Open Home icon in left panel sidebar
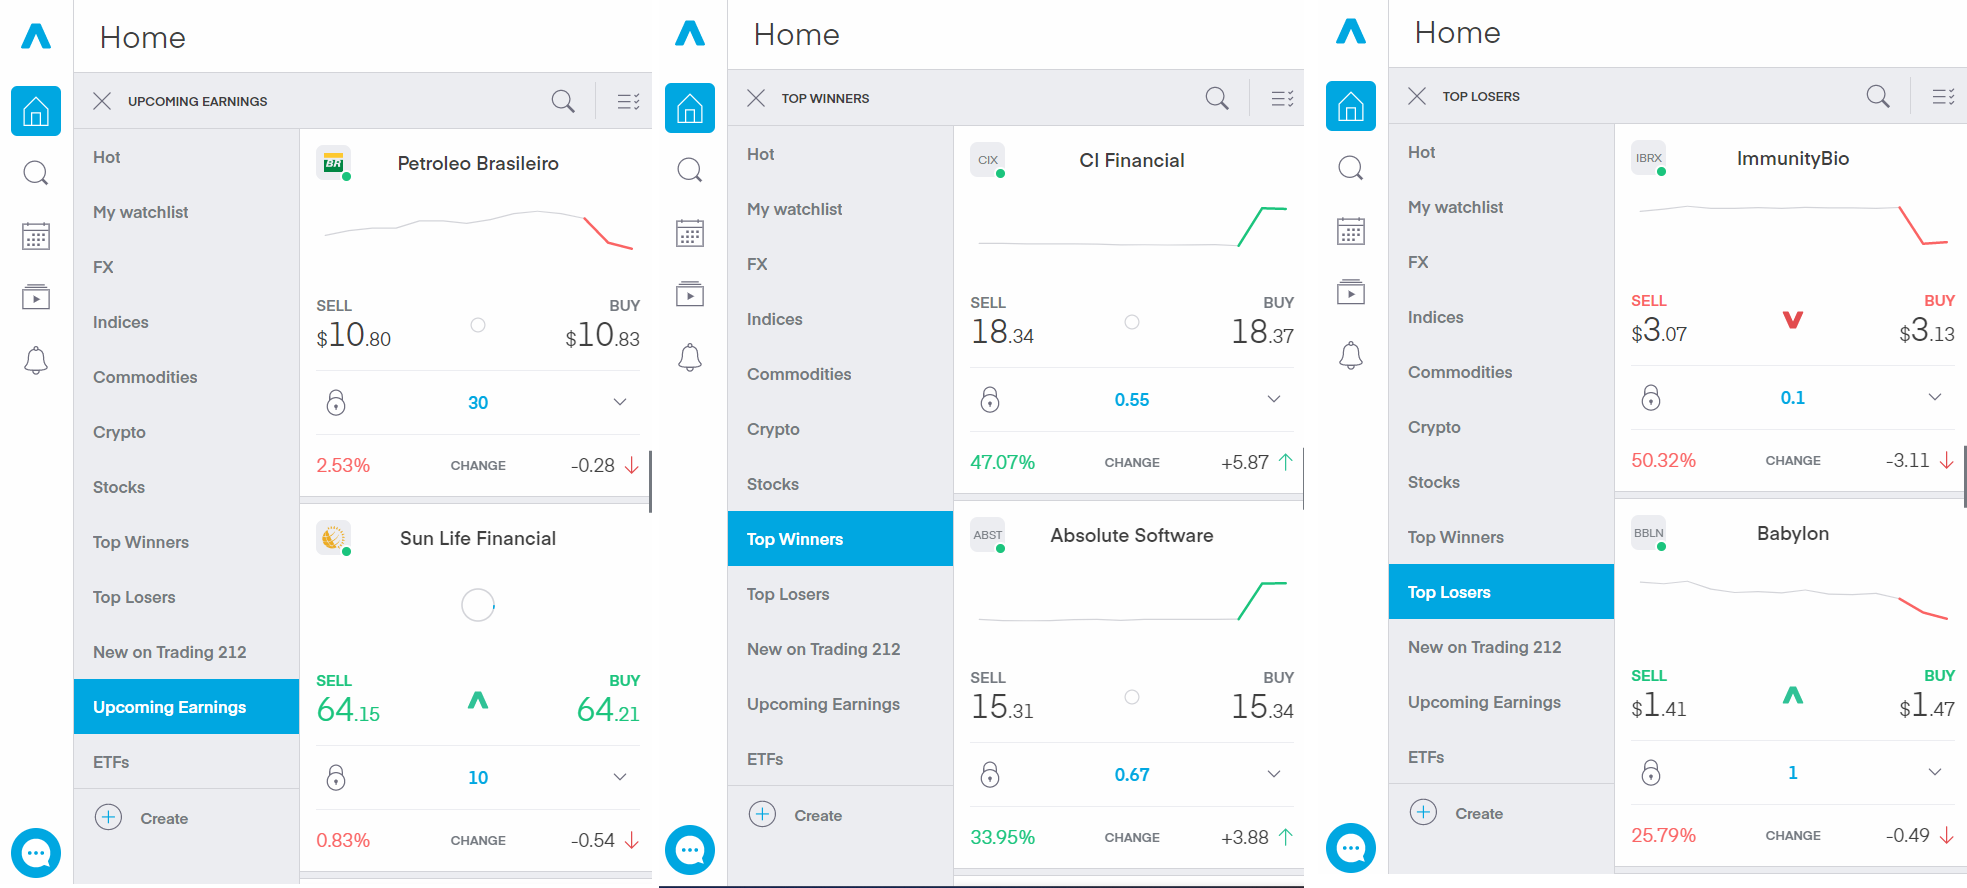1967x888 pixels. pyautogui.click(x=36, y=110)
